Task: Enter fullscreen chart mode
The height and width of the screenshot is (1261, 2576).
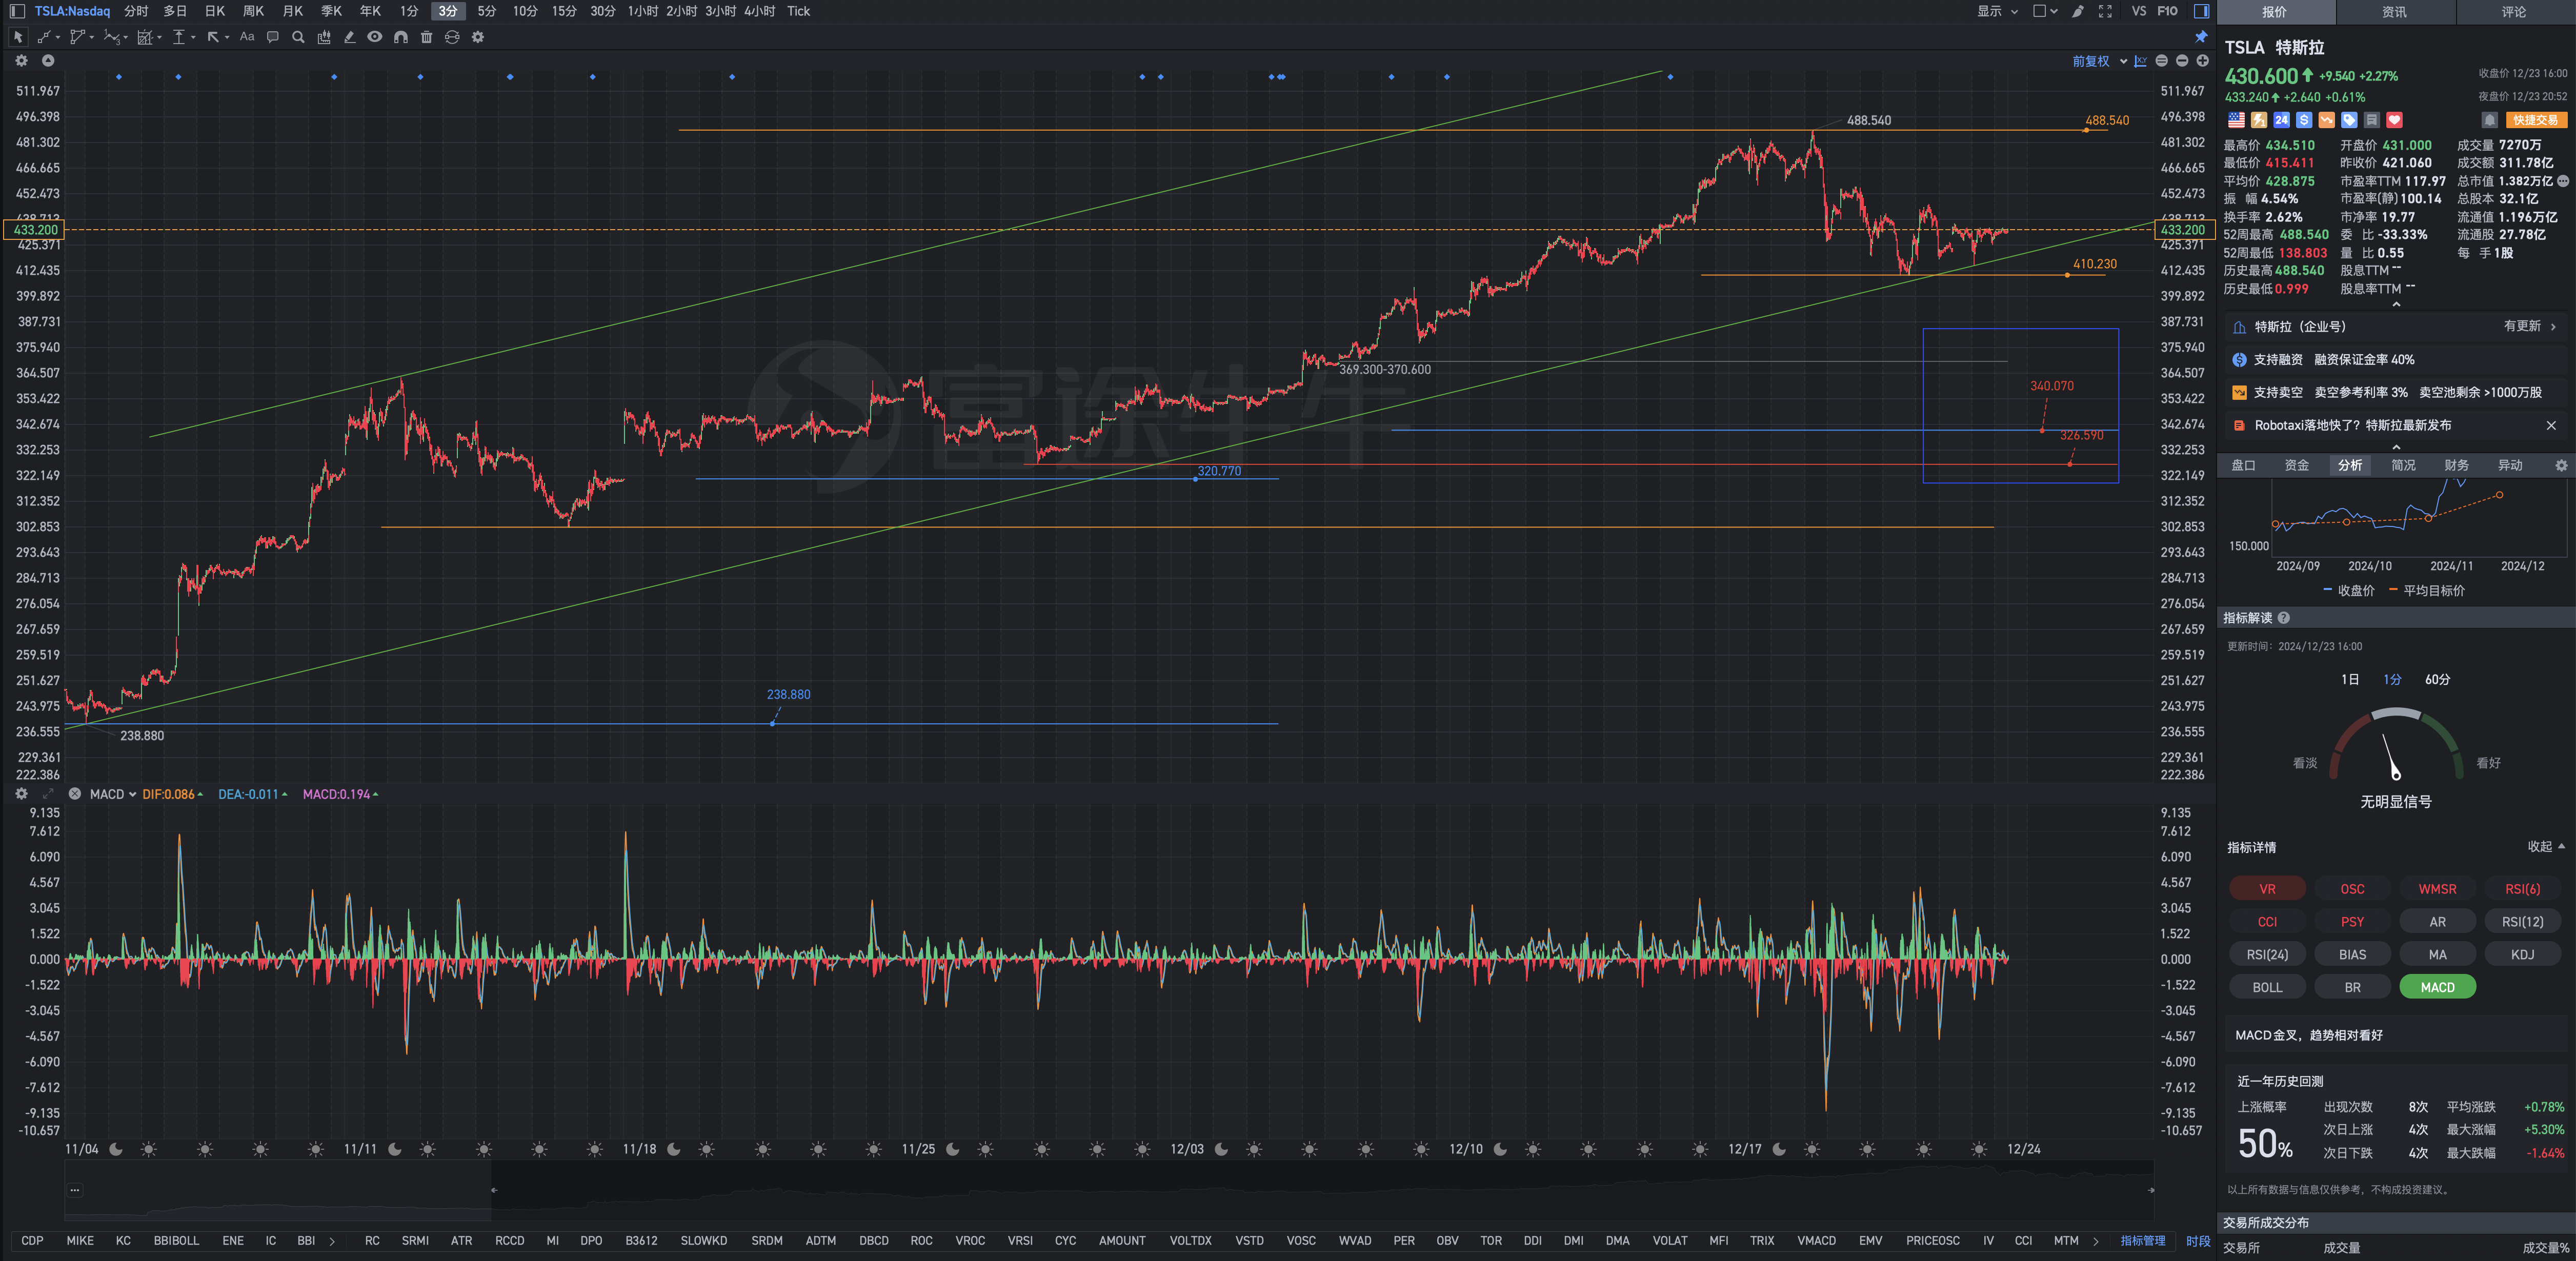Action: [x=2105, y=11]
